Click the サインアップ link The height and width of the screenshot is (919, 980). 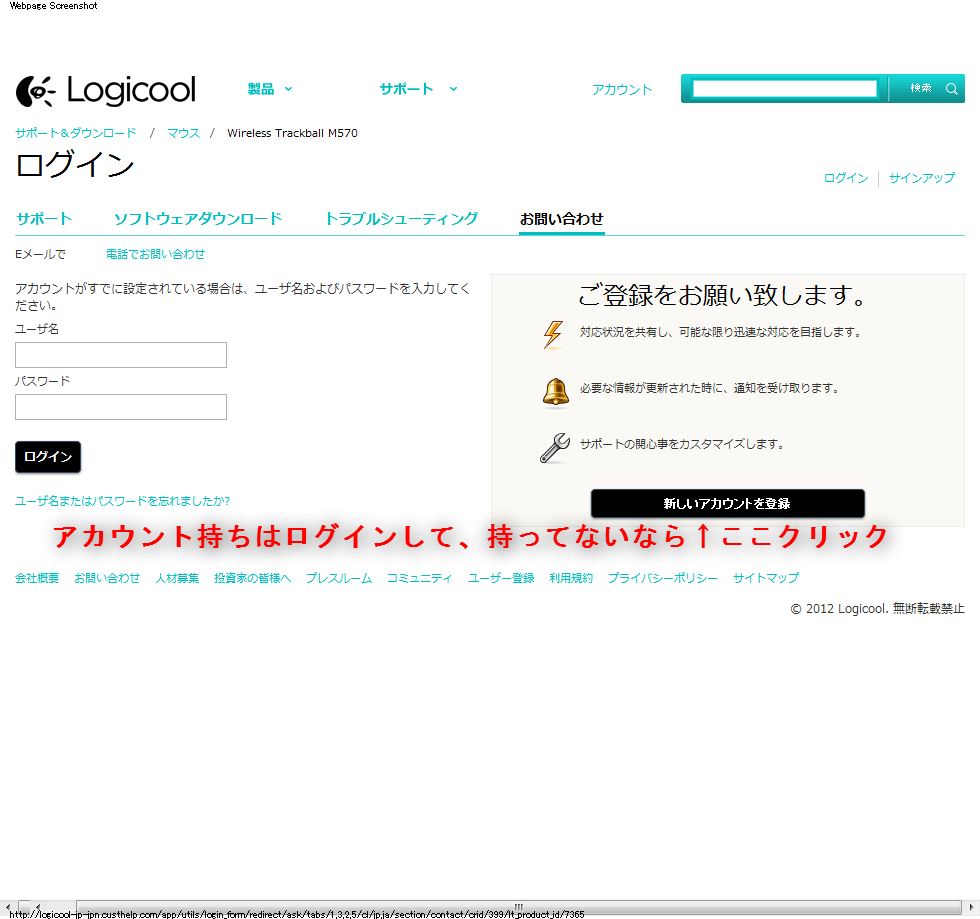tap(922, 178)
